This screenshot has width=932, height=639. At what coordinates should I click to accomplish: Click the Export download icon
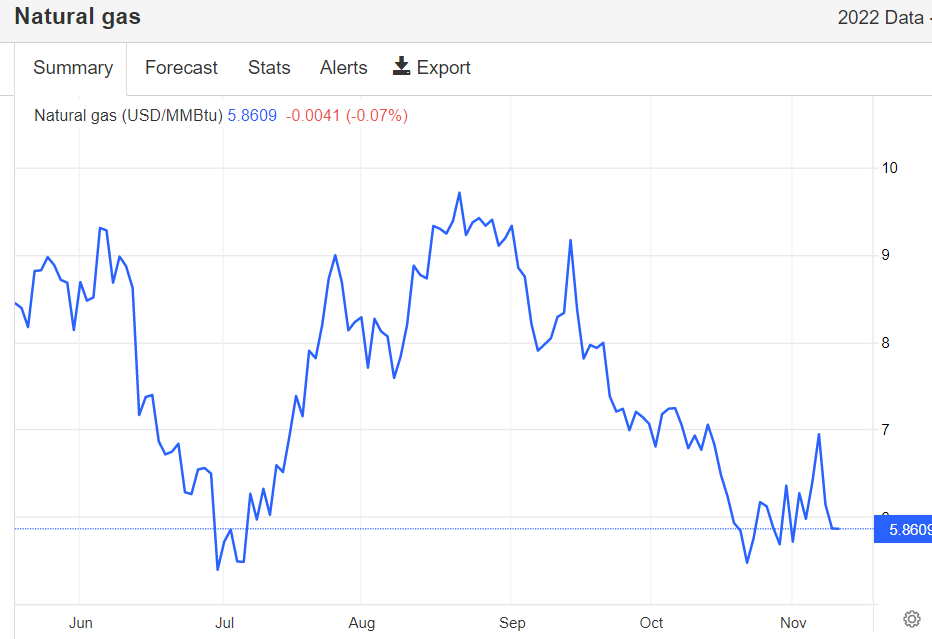point(402,67)
